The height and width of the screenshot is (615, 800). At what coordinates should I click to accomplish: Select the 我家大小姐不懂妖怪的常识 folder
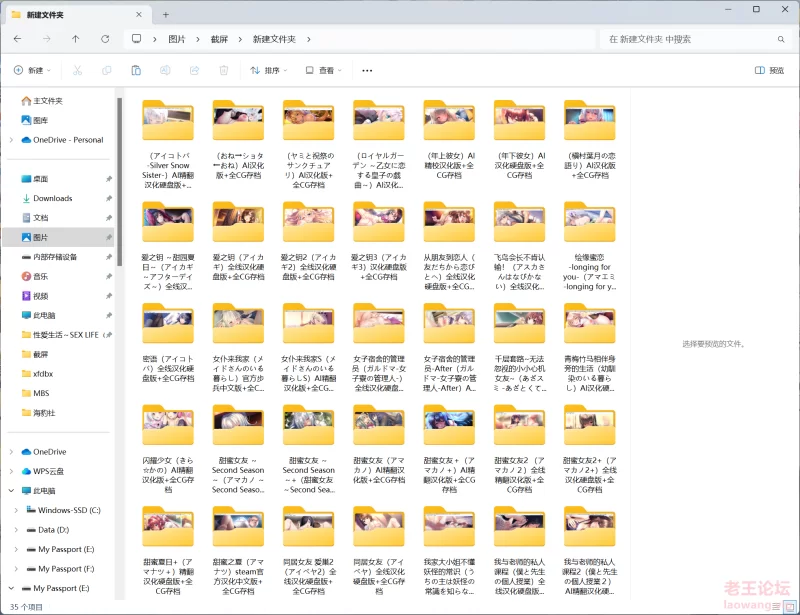tap(449, 552)
